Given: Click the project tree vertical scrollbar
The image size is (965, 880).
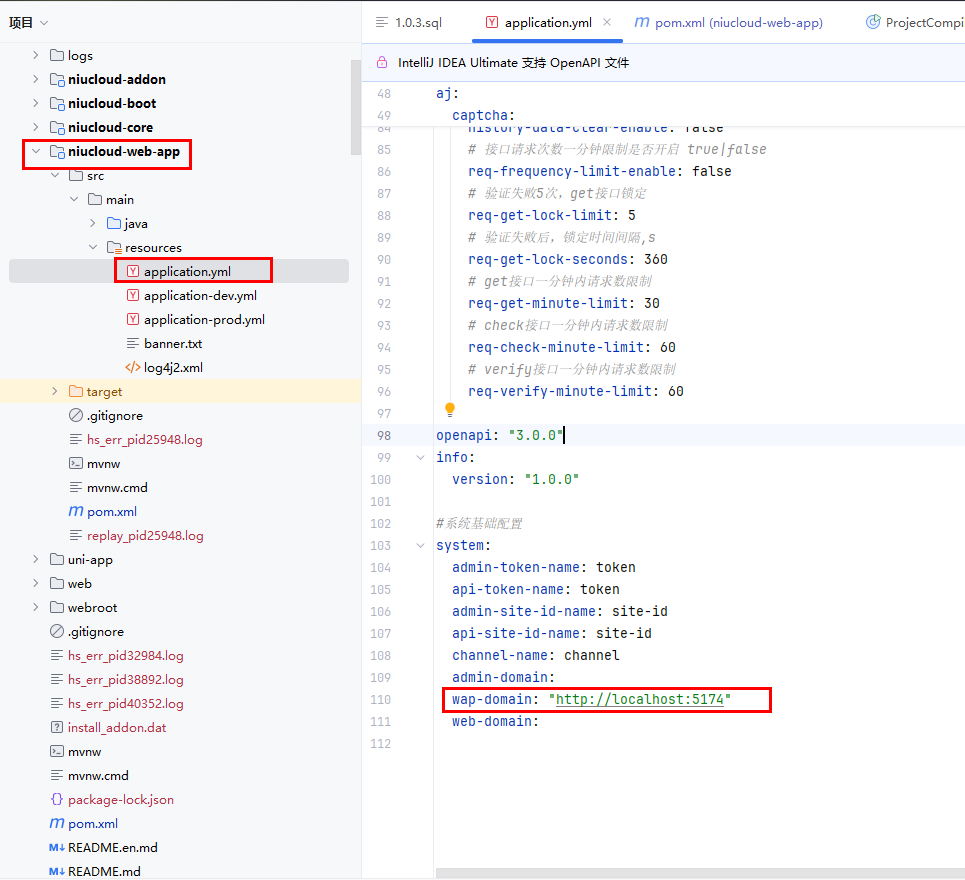Looking at the screenshot, I should pos(355,105).
